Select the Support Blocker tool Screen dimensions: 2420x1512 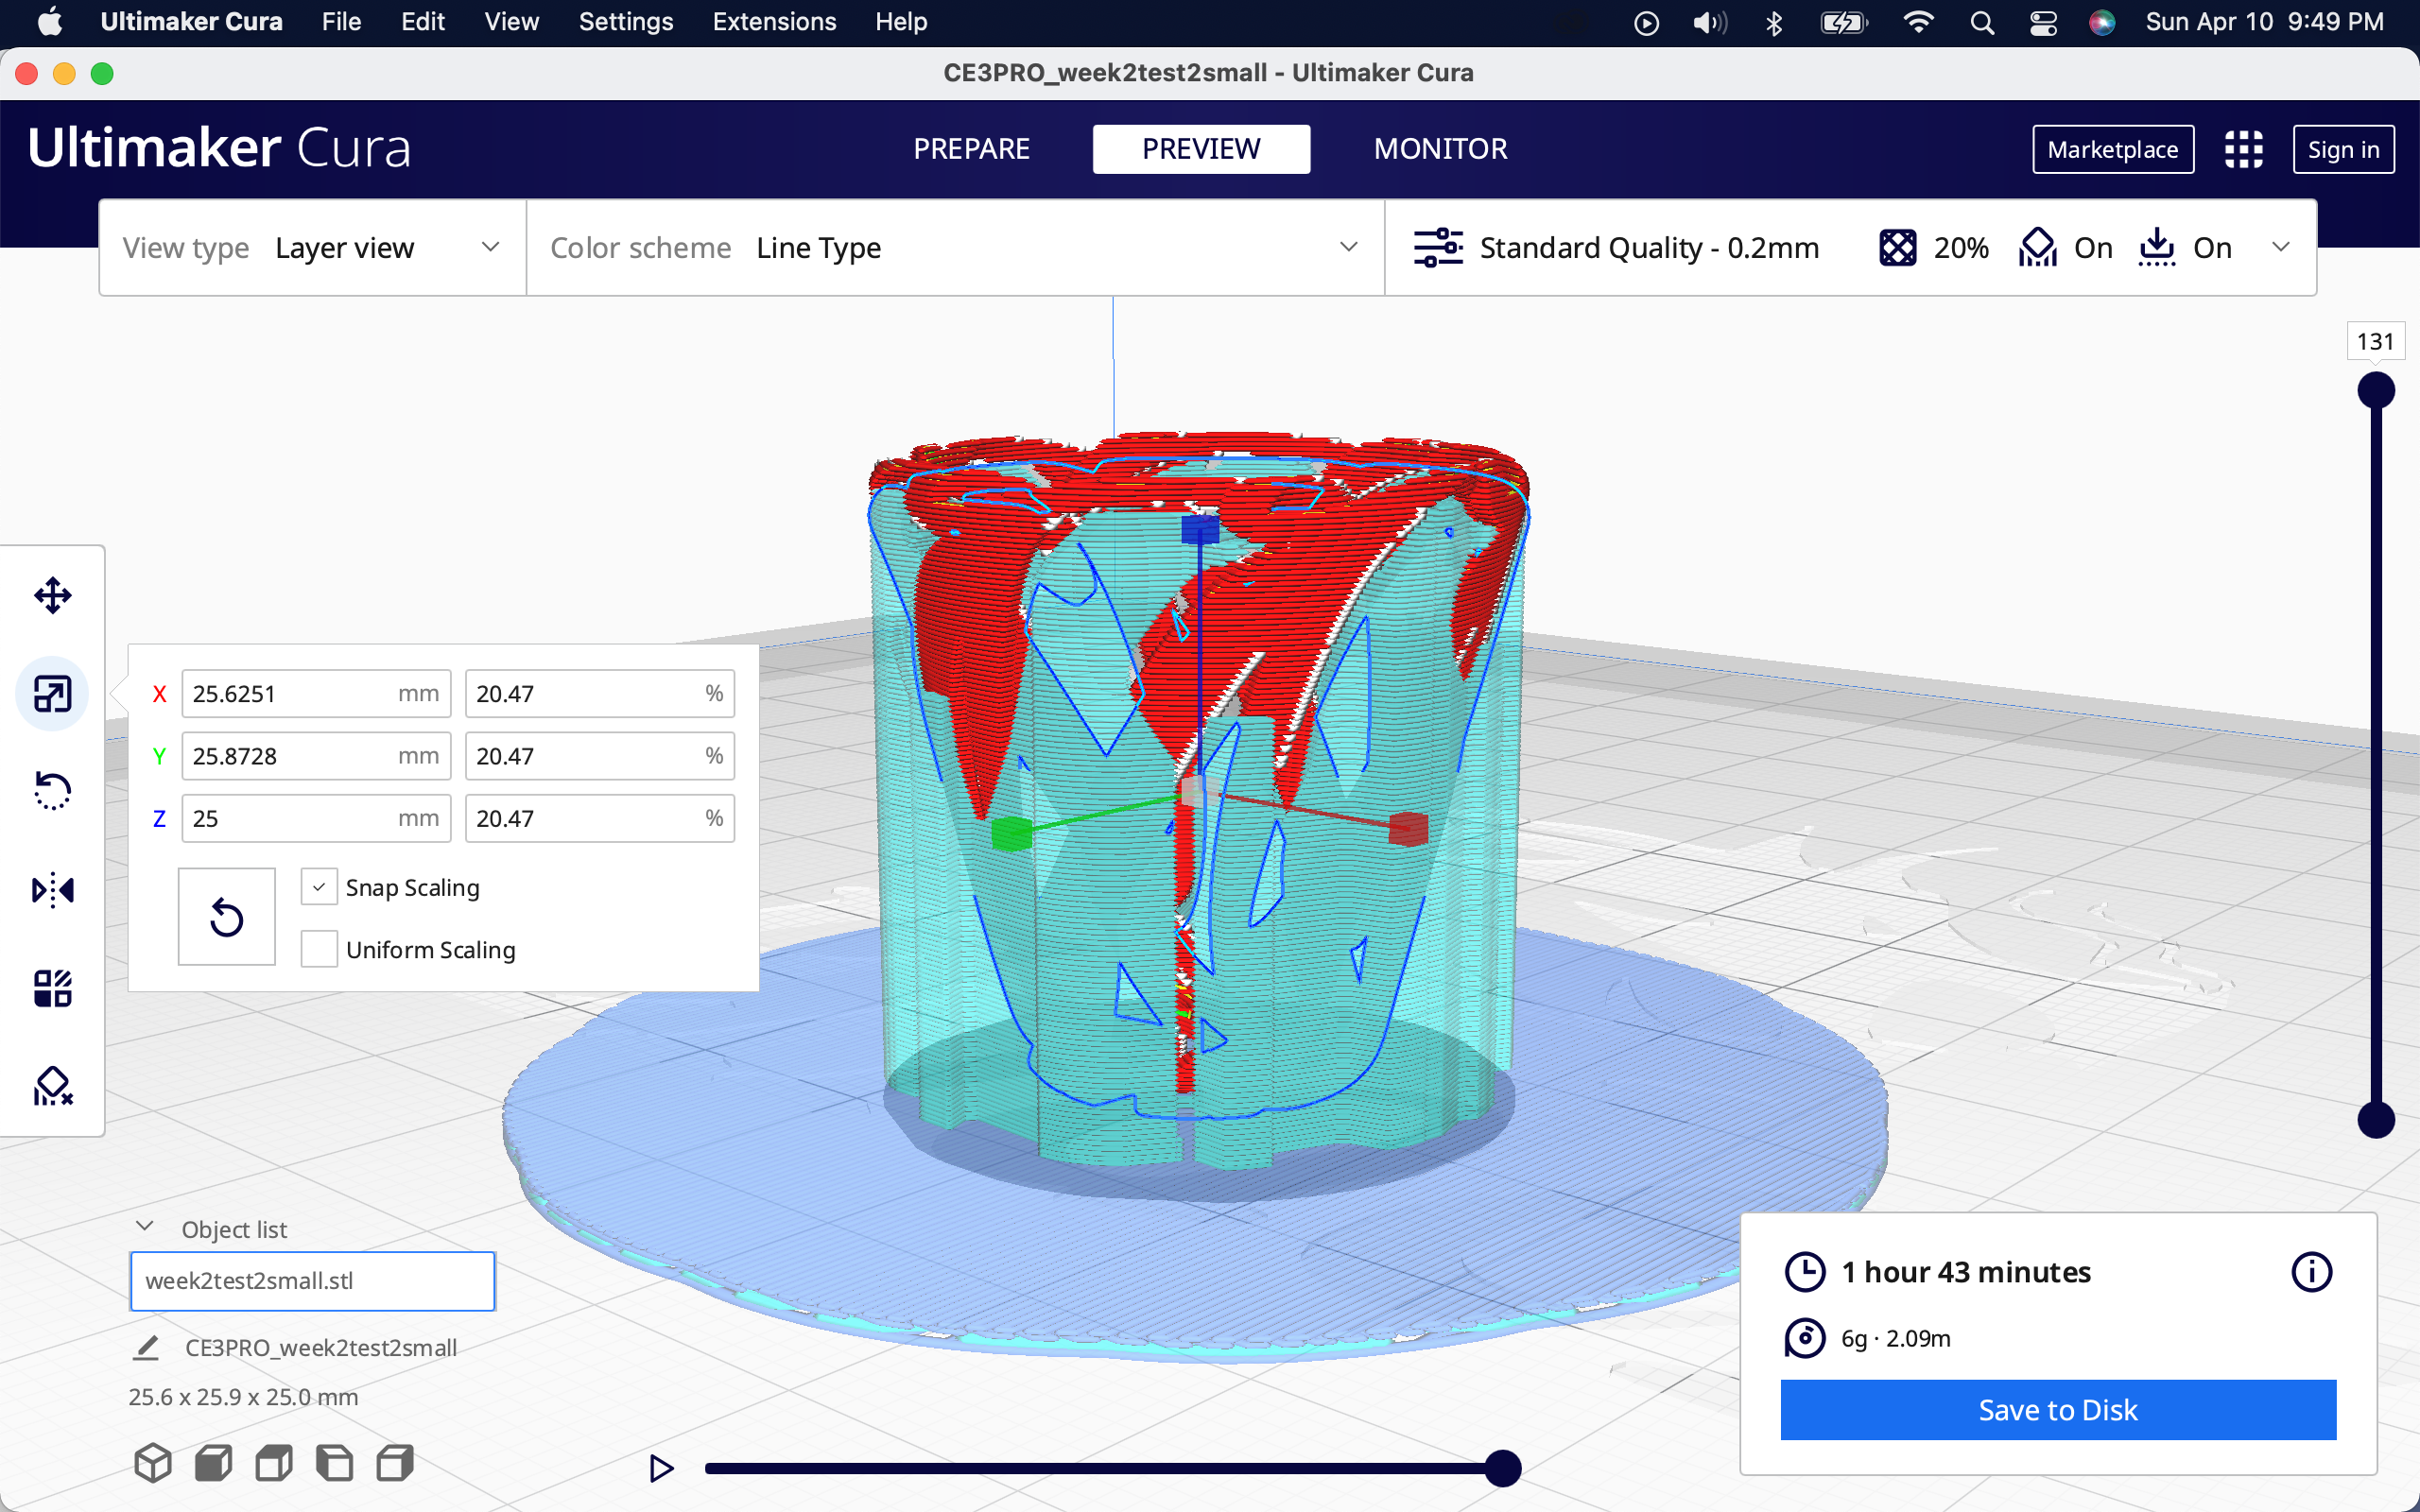click(52, 1086)
